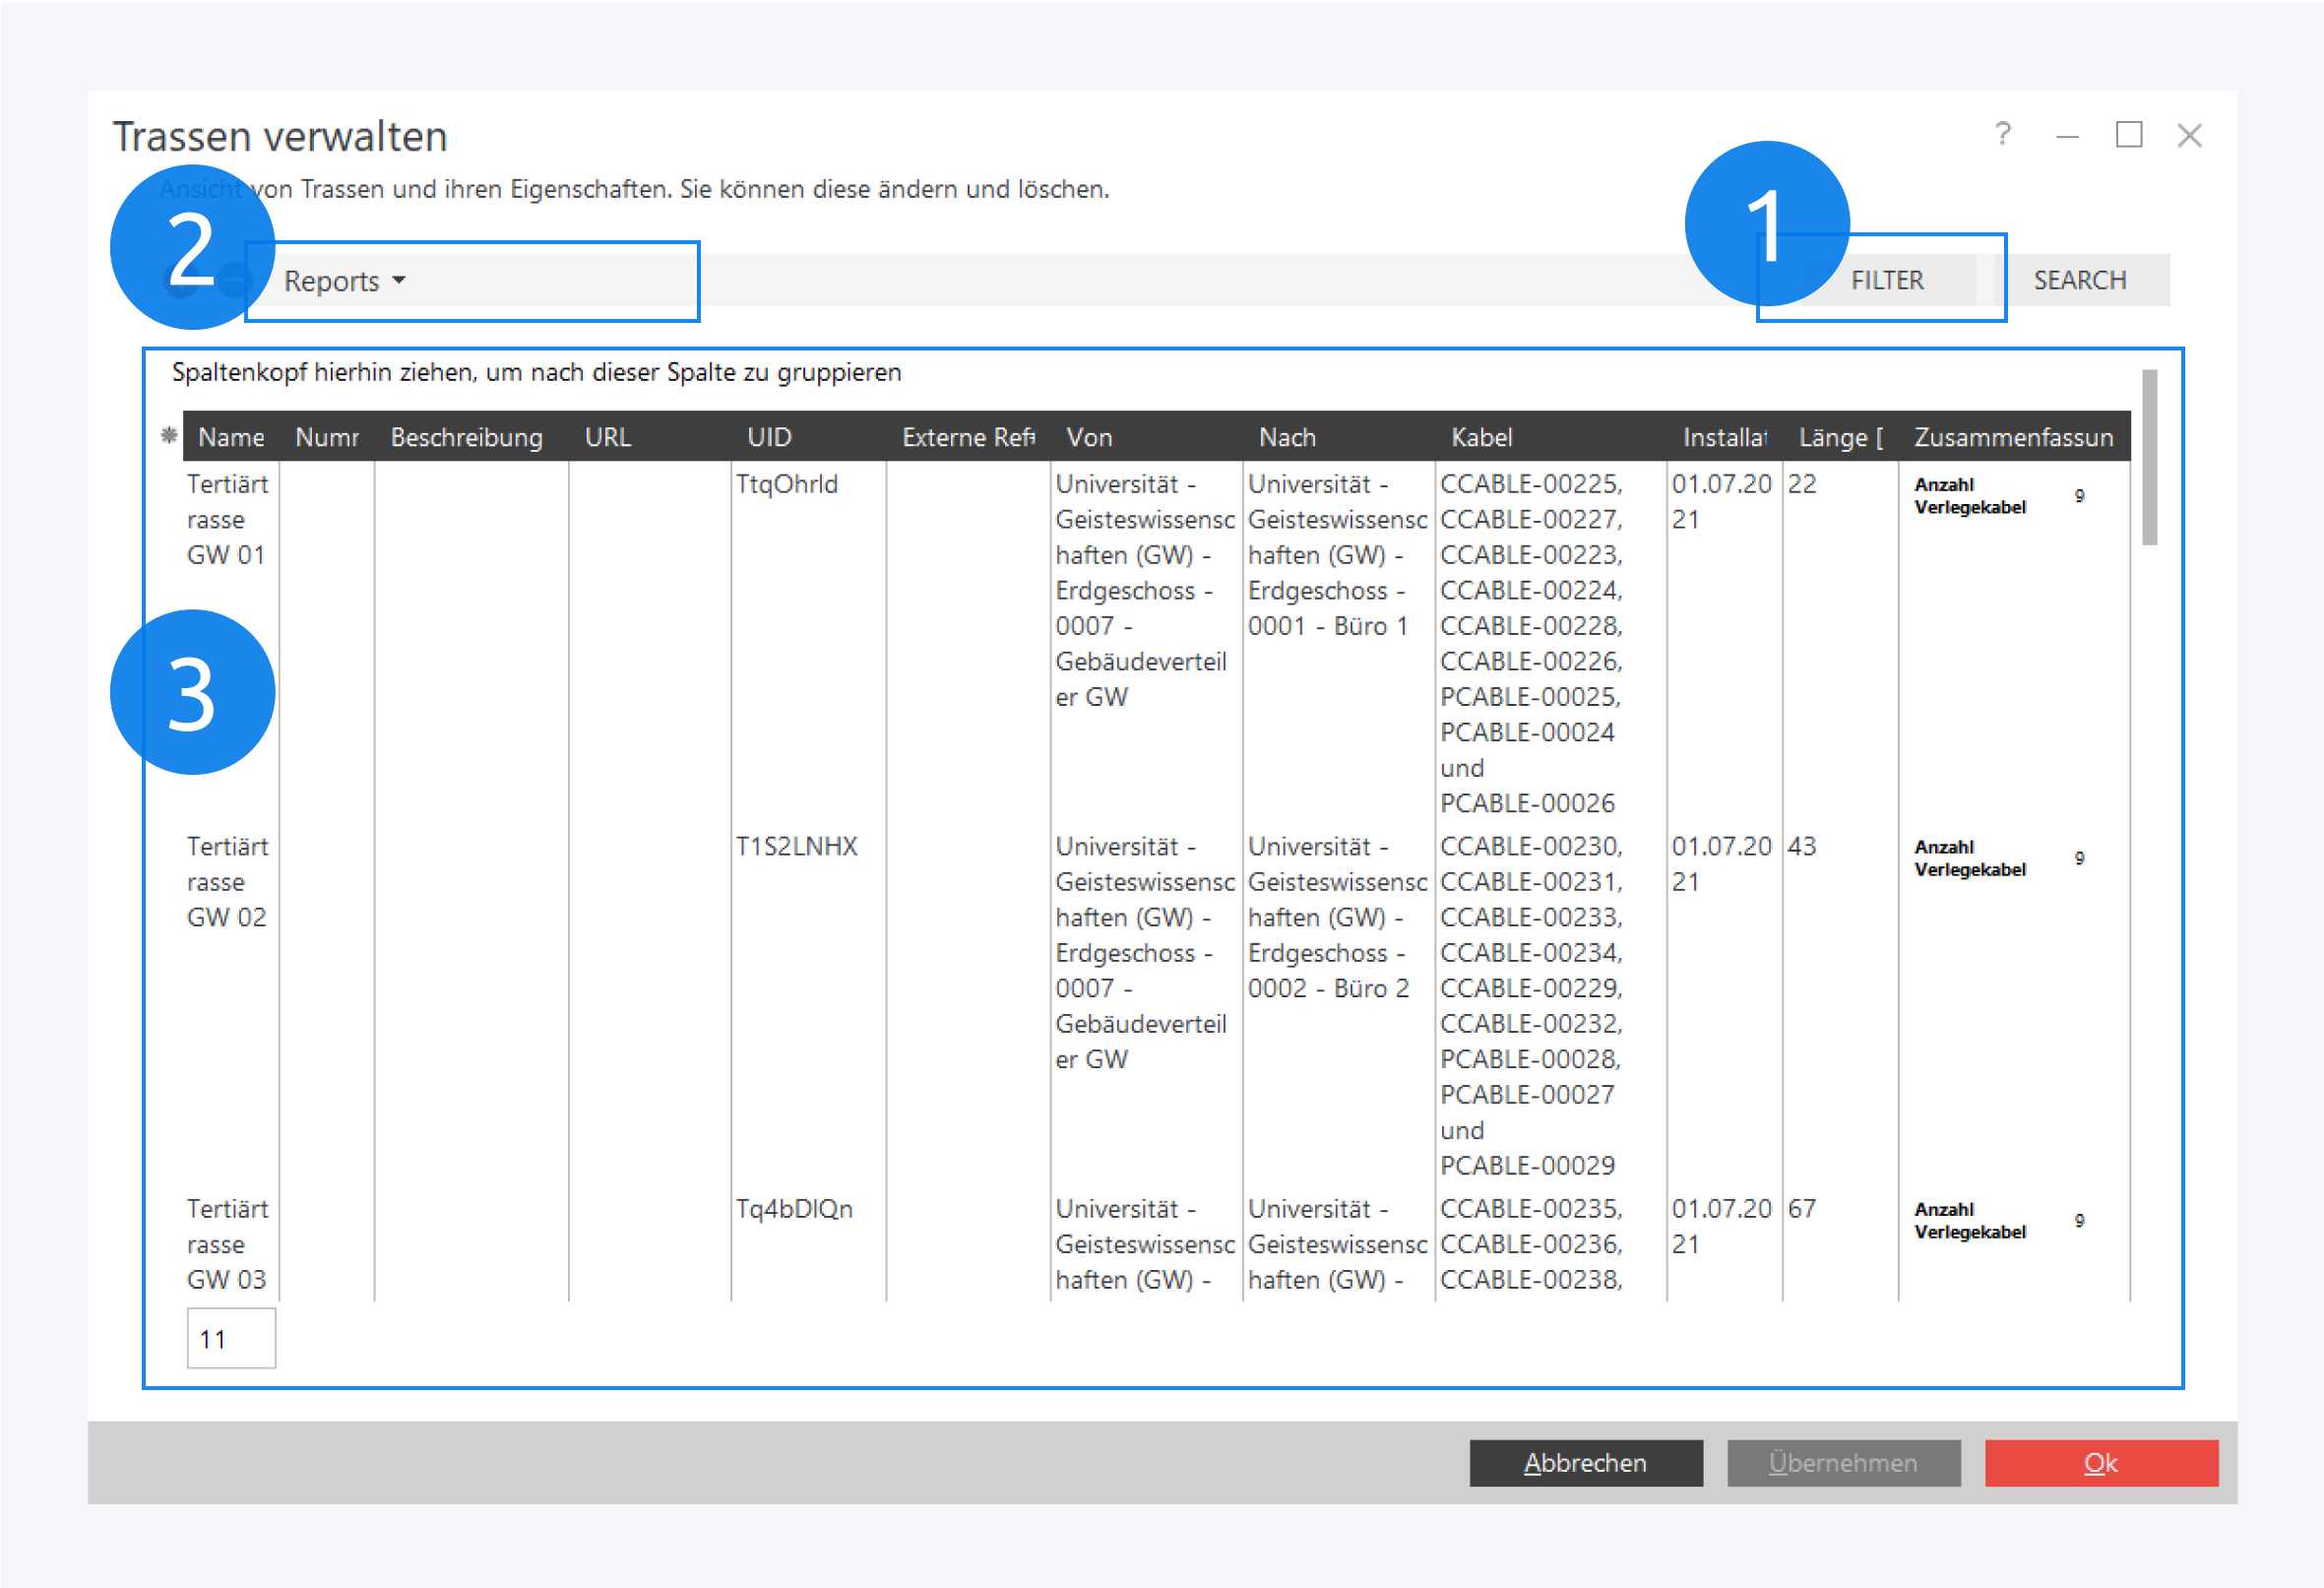2324x1588 pixels.
Task: Sort by the UID column header
Action: (769, 437)
